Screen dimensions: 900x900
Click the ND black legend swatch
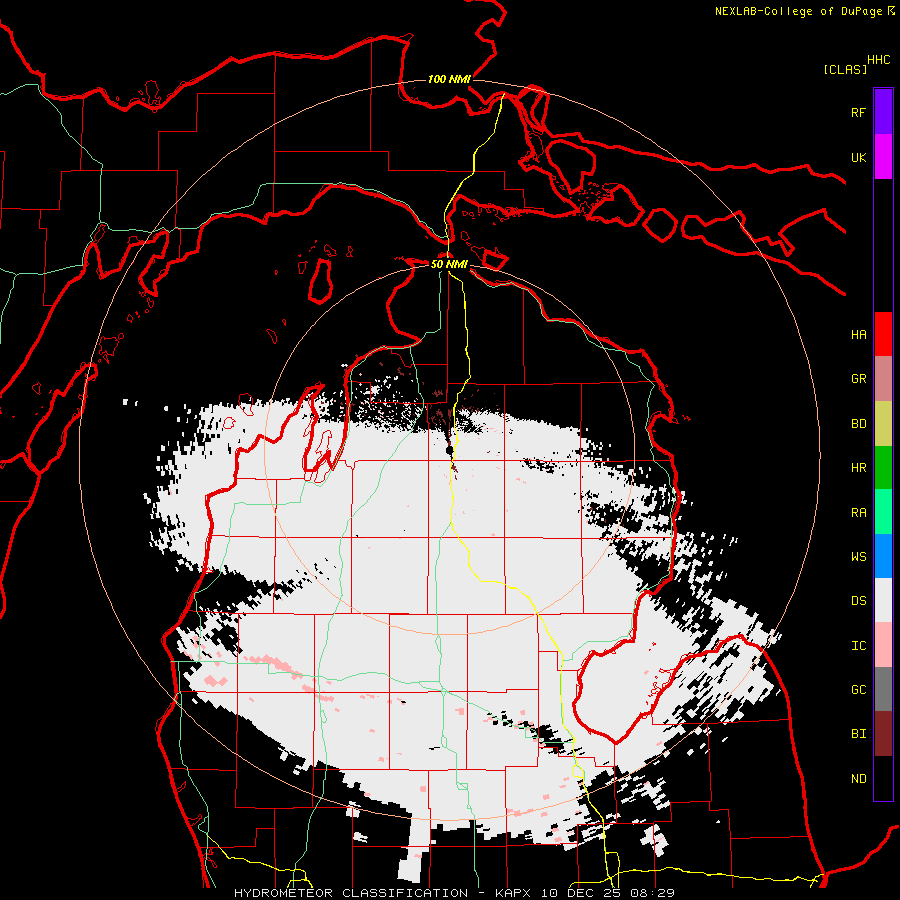point(883,778)
